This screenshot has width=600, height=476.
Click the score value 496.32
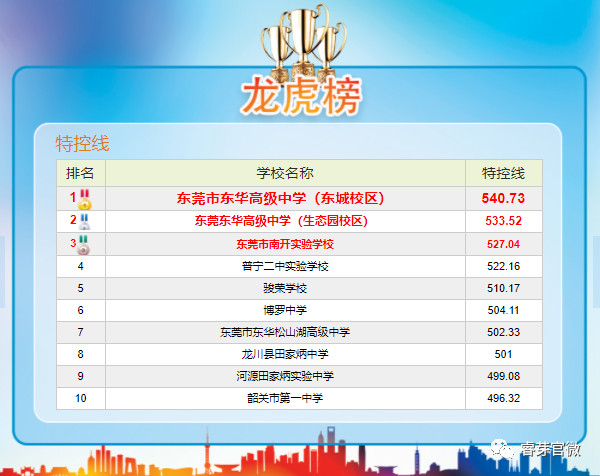click(504, 398)
